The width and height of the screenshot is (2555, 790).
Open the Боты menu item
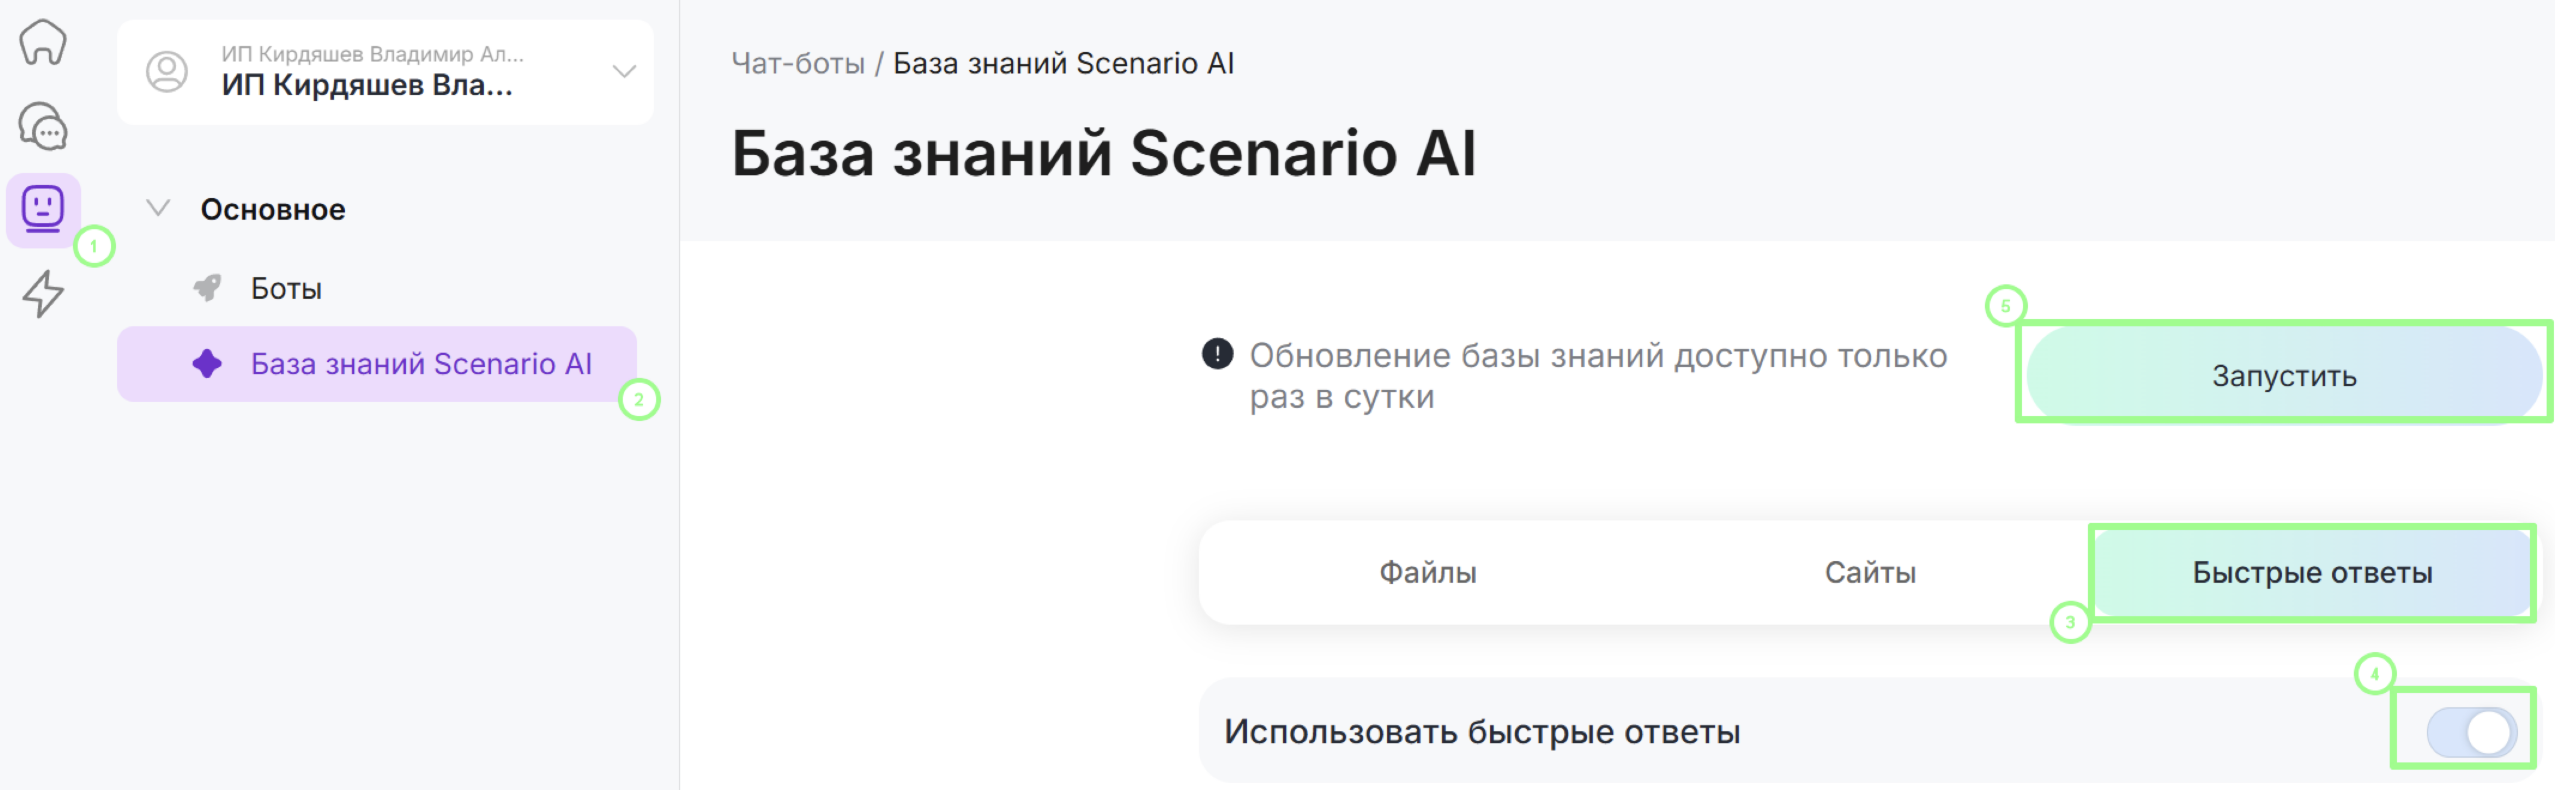286,289
